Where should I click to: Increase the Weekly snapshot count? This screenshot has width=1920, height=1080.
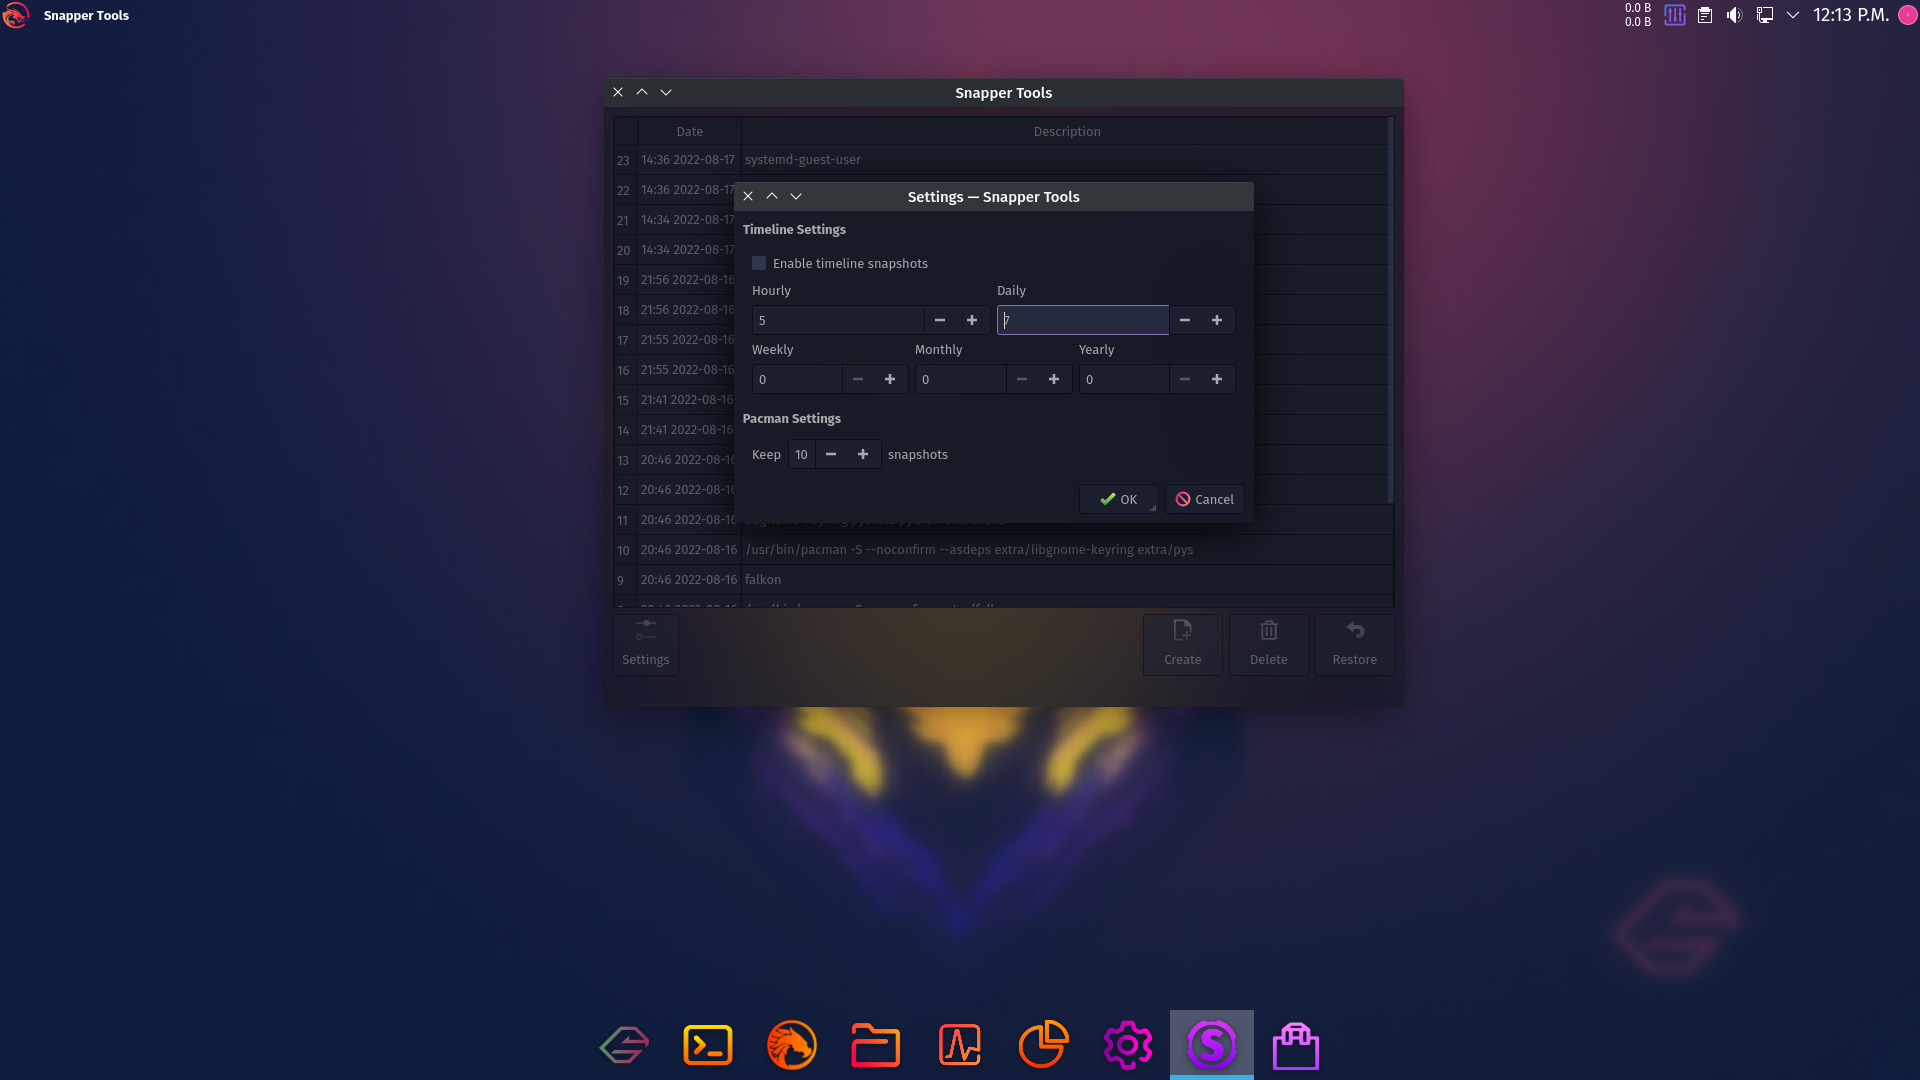pyautogui.click(x=890, y=379)
